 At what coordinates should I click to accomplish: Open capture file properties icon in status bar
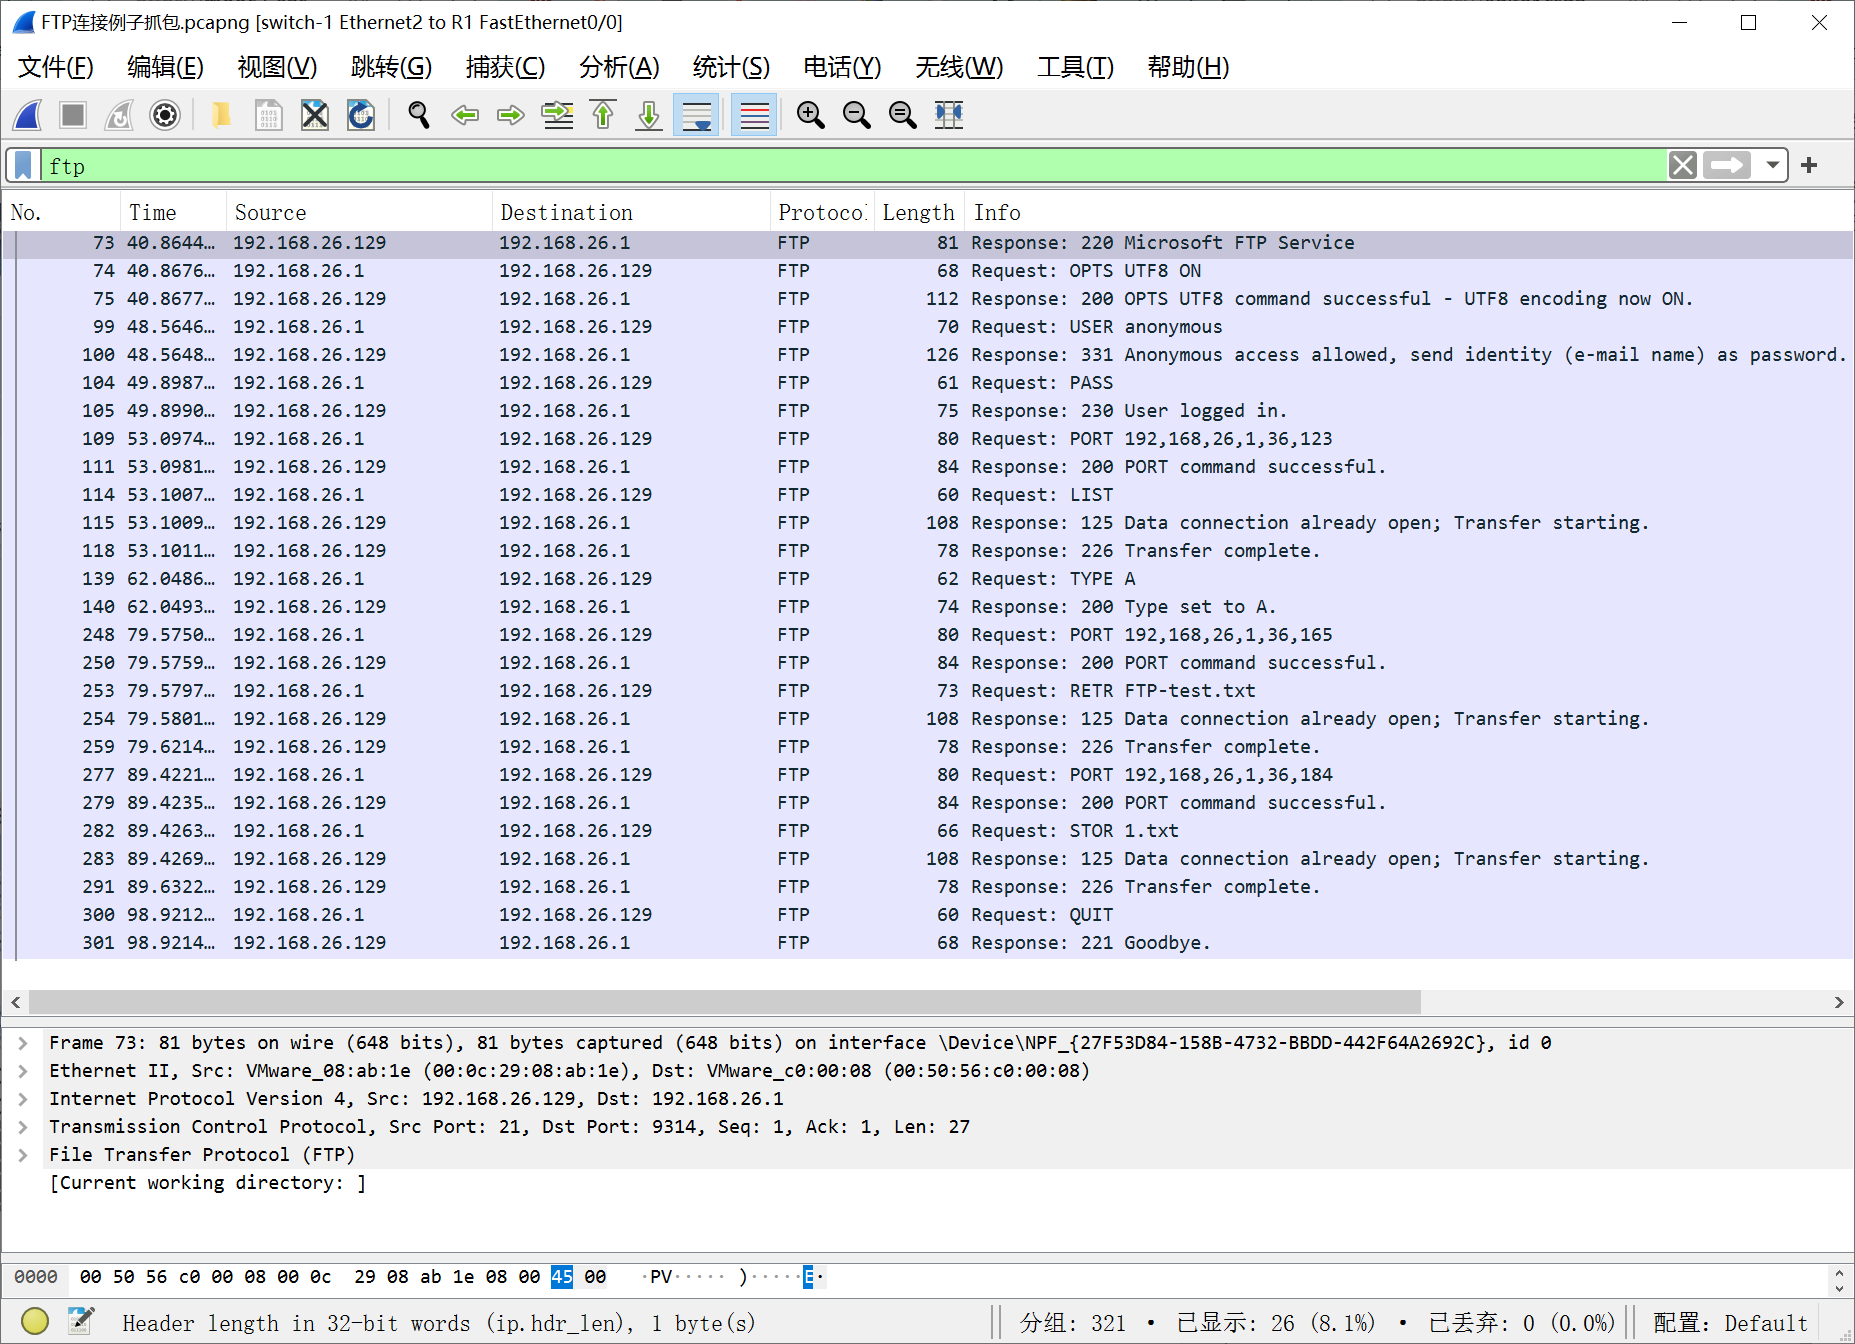coord(81,1322)
